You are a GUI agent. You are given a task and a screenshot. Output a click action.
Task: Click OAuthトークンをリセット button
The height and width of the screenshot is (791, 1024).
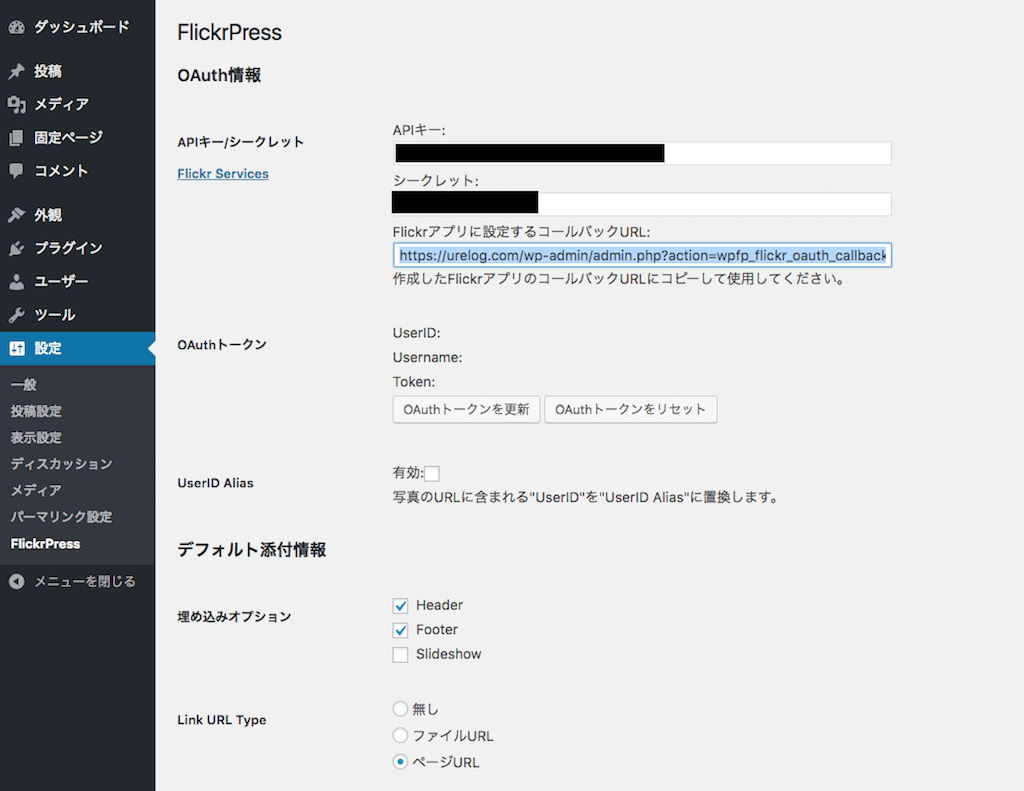(631, 410)
